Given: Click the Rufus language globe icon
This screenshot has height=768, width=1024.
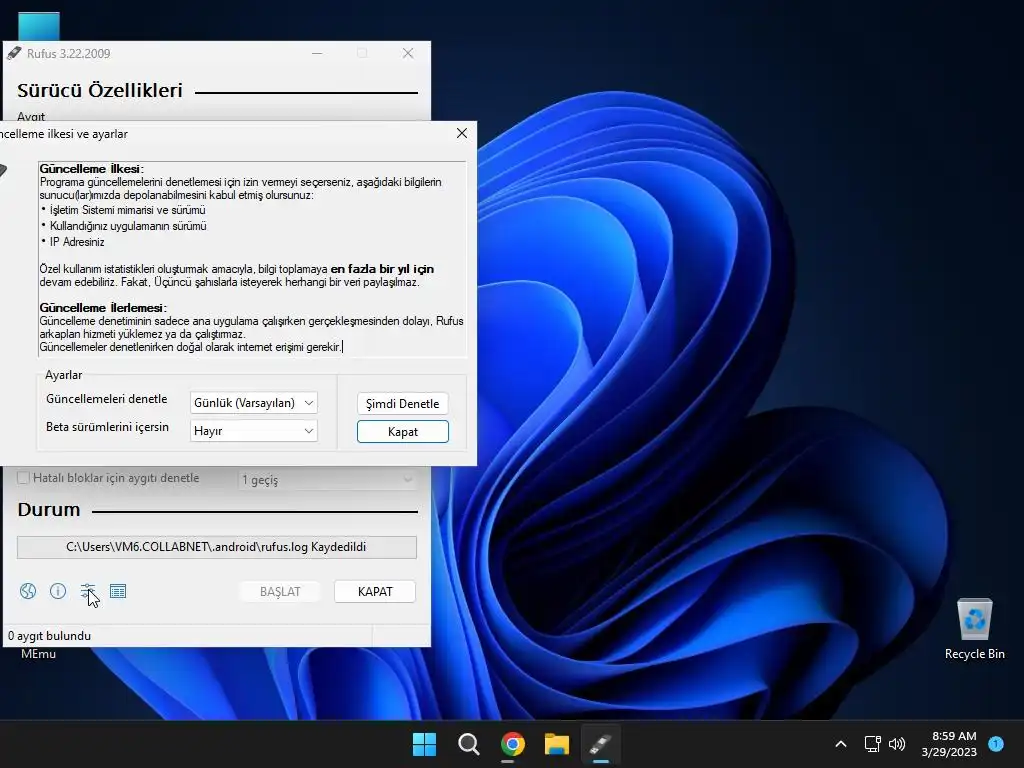Looking at the screenshot, I should pos(27,591).
